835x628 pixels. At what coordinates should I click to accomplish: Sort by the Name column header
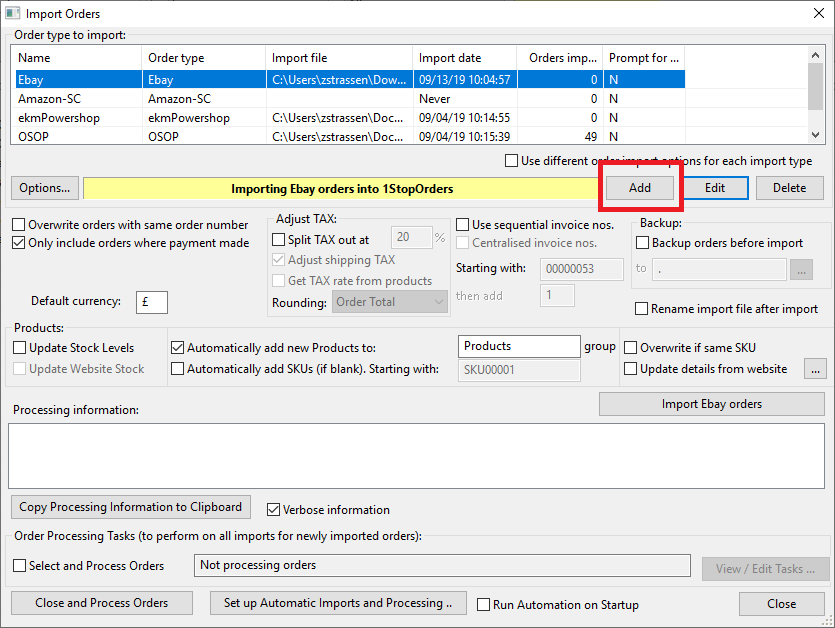click(x=76, y=58)
